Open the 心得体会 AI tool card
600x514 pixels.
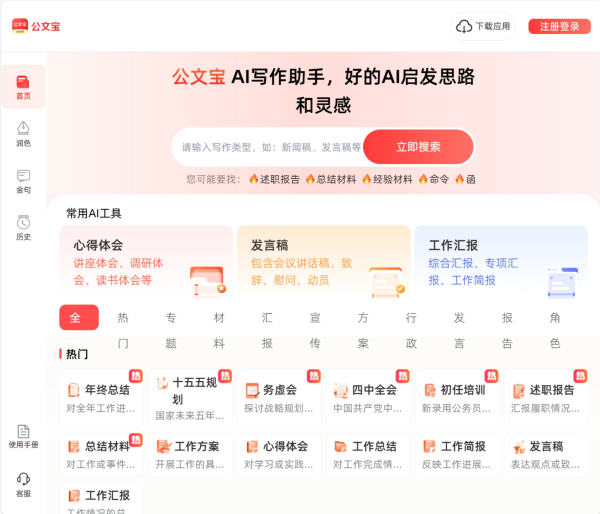click(146, 263)
